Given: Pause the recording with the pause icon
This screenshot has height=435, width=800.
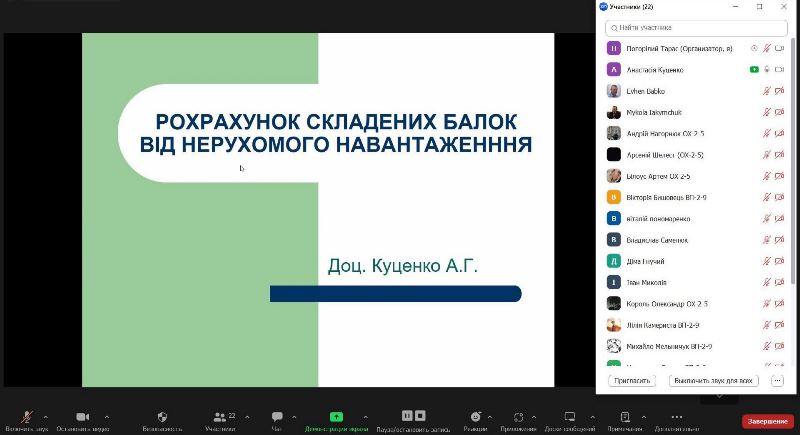Looking at the screenshot, I should (x=407, y=416).
